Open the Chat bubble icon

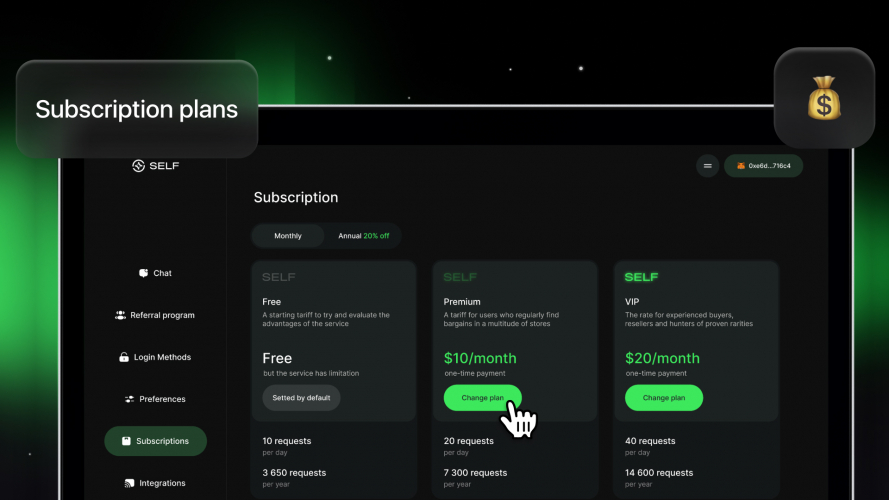[143, 273]
